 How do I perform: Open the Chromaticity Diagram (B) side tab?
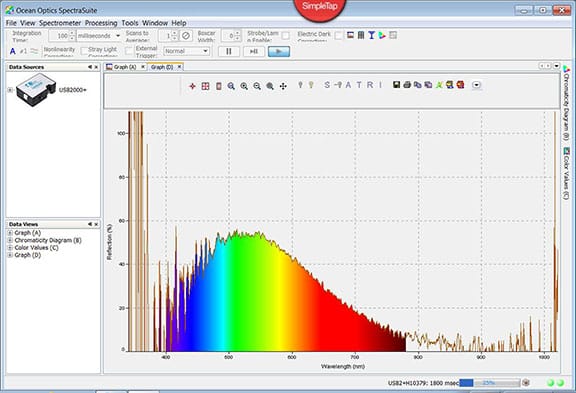pos(566,103)
